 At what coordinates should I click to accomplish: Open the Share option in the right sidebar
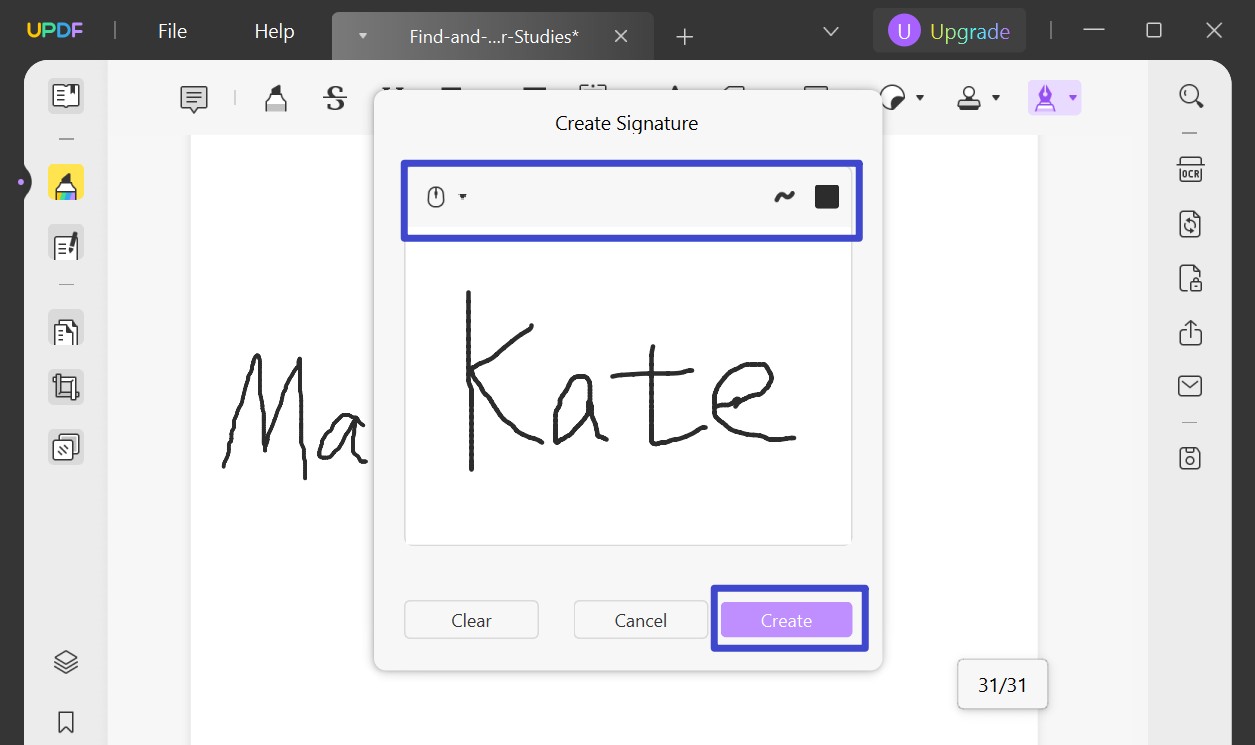pos(1189,333)
